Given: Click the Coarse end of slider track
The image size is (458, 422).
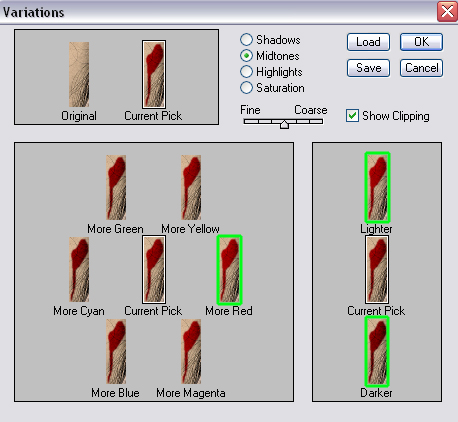Looking at the screenshot, I should click(320, 122).
